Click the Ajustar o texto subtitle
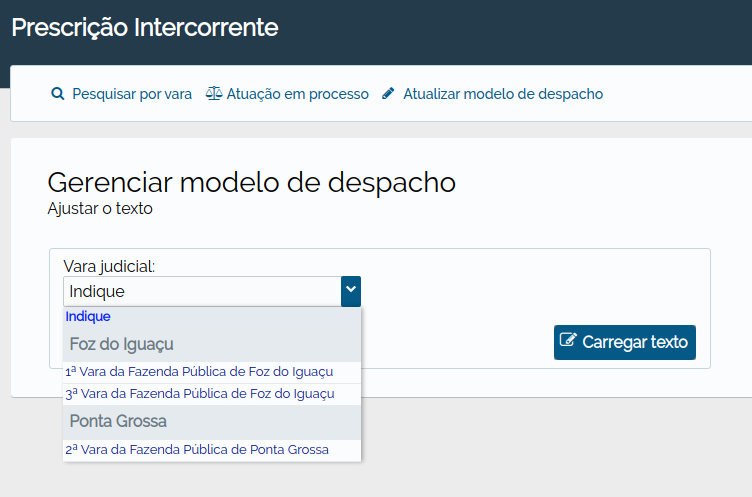Screen dimensions: 752x497 100,209
